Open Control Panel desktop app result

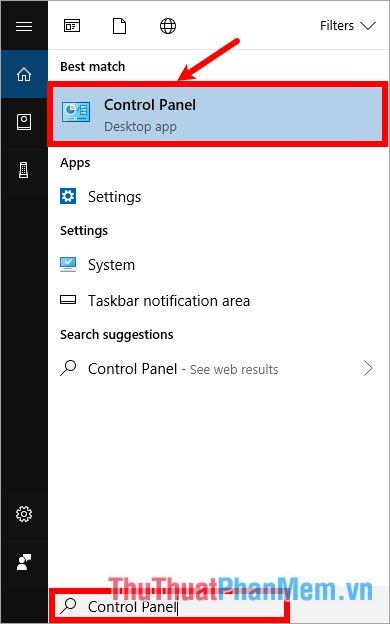tap(218, 114)
